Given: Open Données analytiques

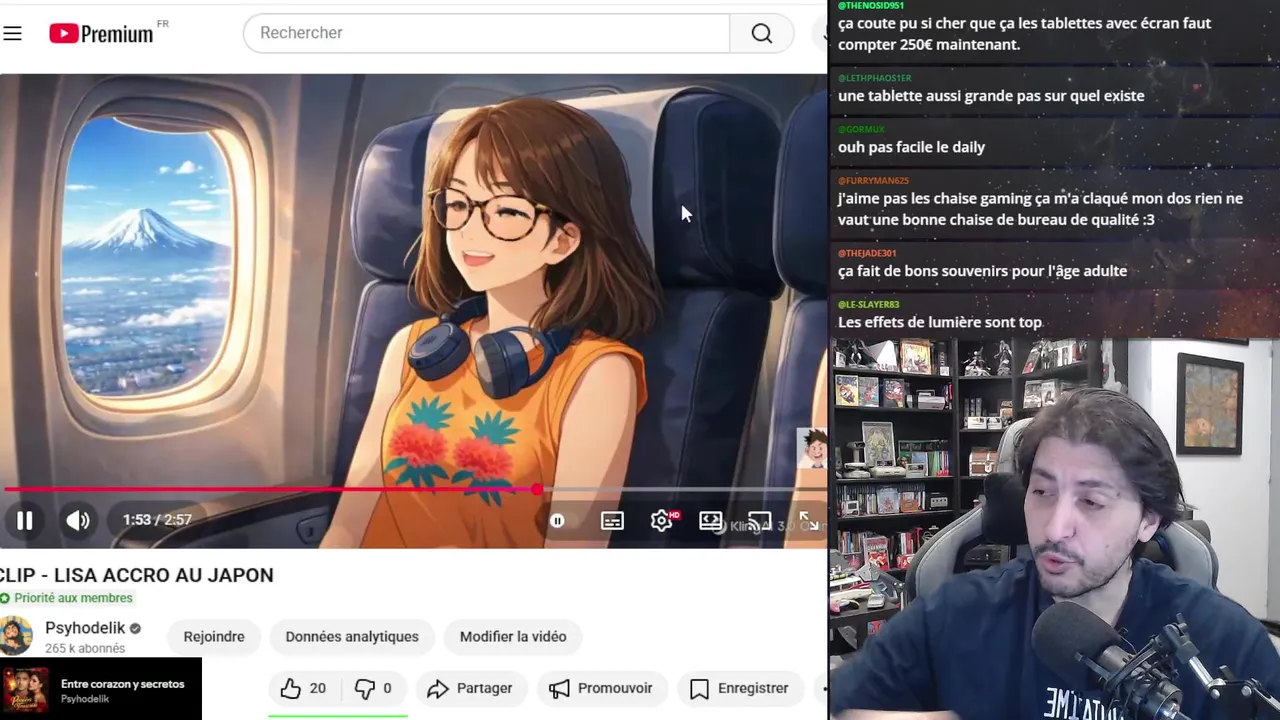Looking at the screenshot, I should pos(352,637).
